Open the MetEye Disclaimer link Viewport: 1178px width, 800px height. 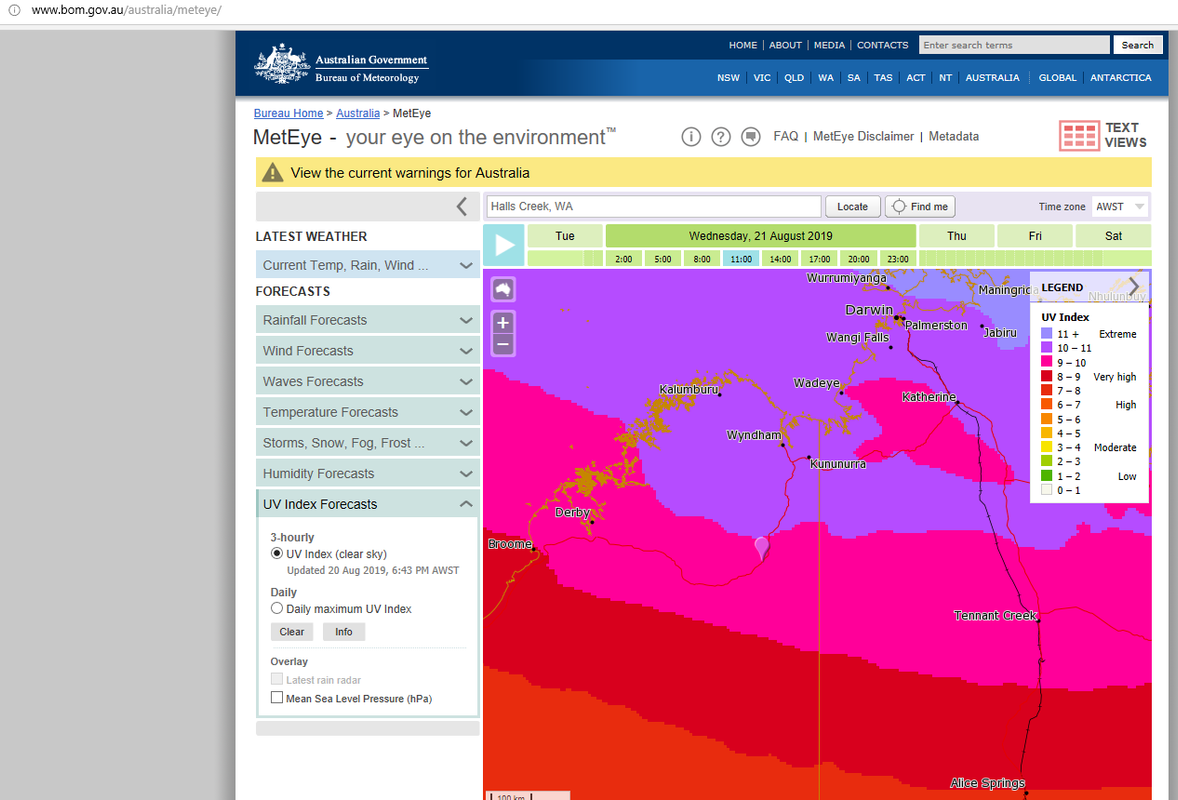point(863,136)
